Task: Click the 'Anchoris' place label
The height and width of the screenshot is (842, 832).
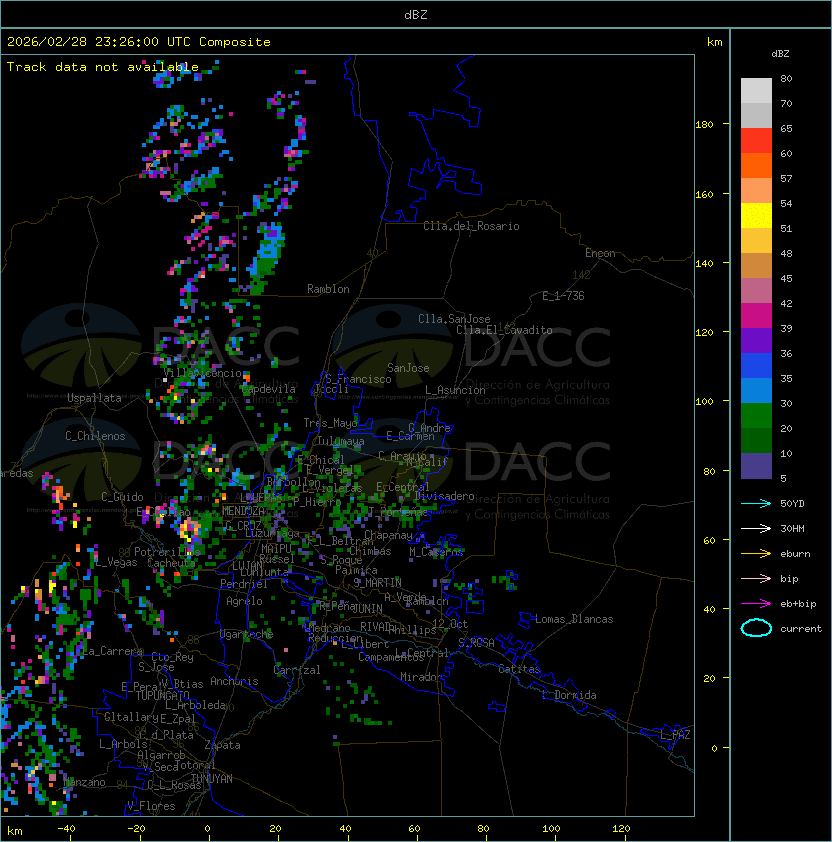Action: (234, 681)
